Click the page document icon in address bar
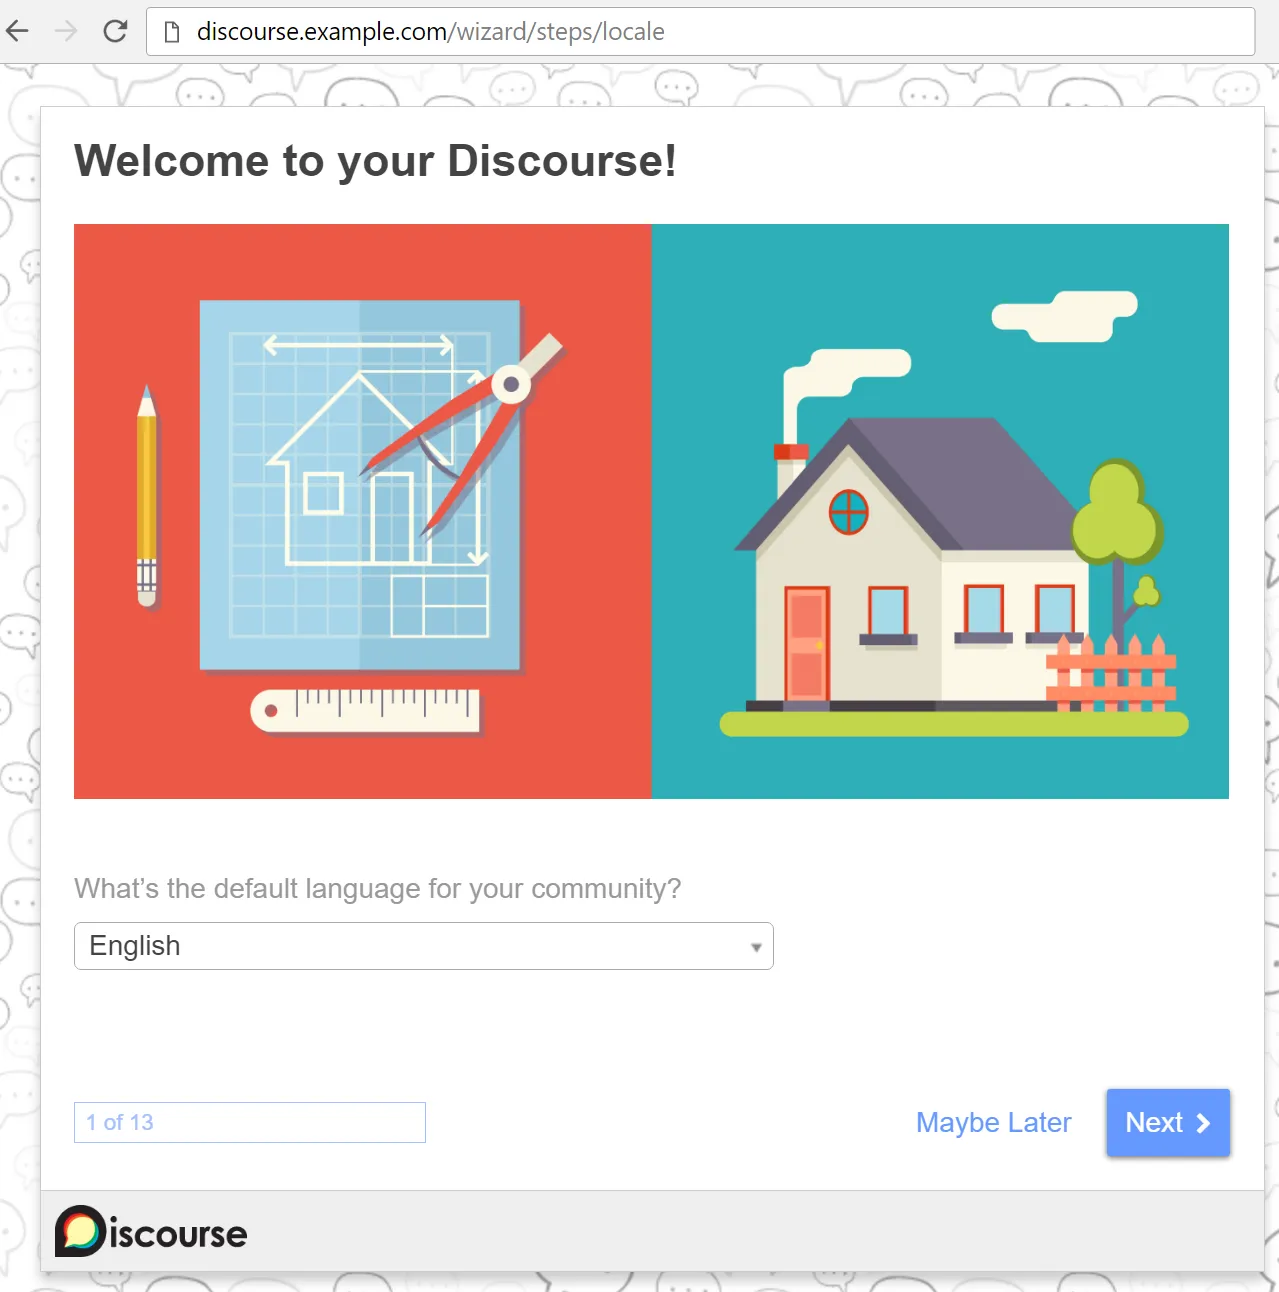The width and height of the screenshot is (1279, 1292). 172,32
